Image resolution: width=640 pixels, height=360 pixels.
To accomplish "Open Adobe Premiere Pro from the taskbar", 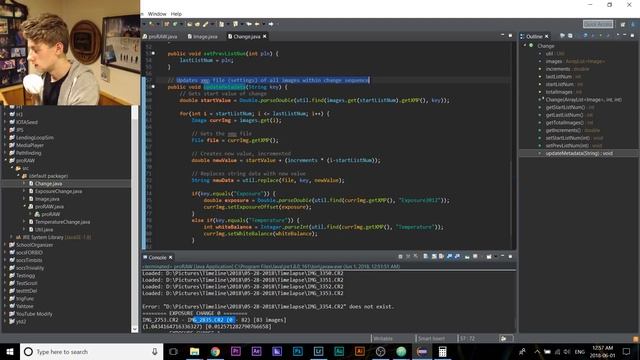I will pos(236,351).
